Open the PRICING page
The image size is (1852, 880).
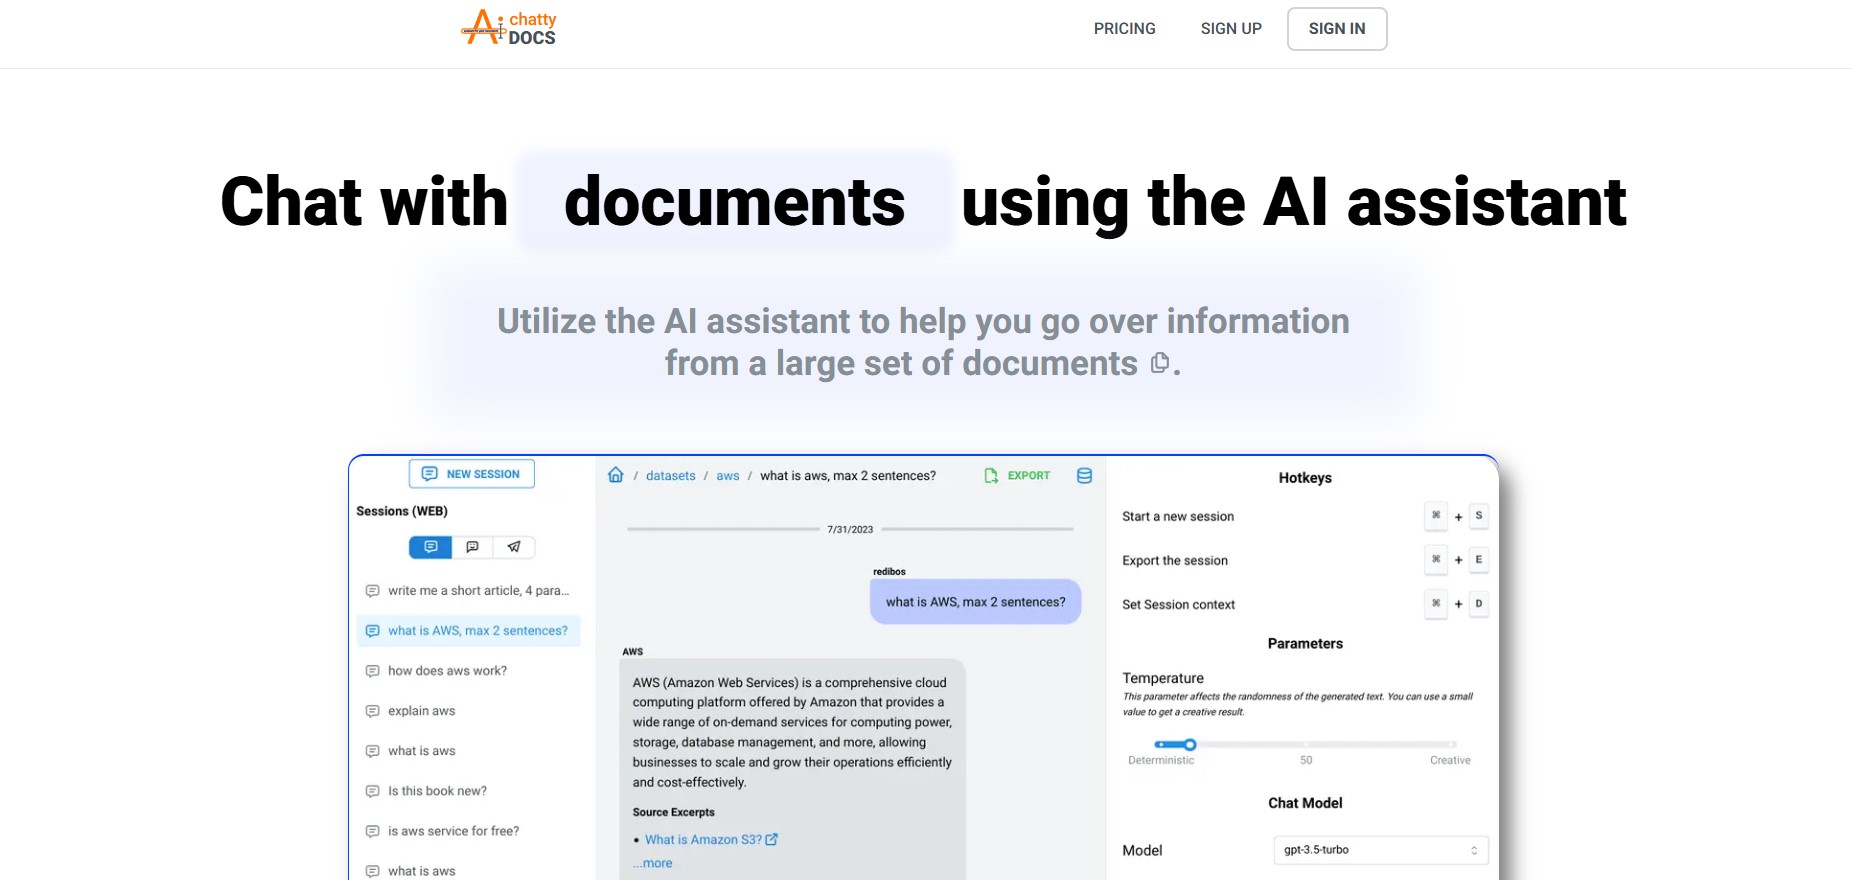click(x=1124, y=29)
